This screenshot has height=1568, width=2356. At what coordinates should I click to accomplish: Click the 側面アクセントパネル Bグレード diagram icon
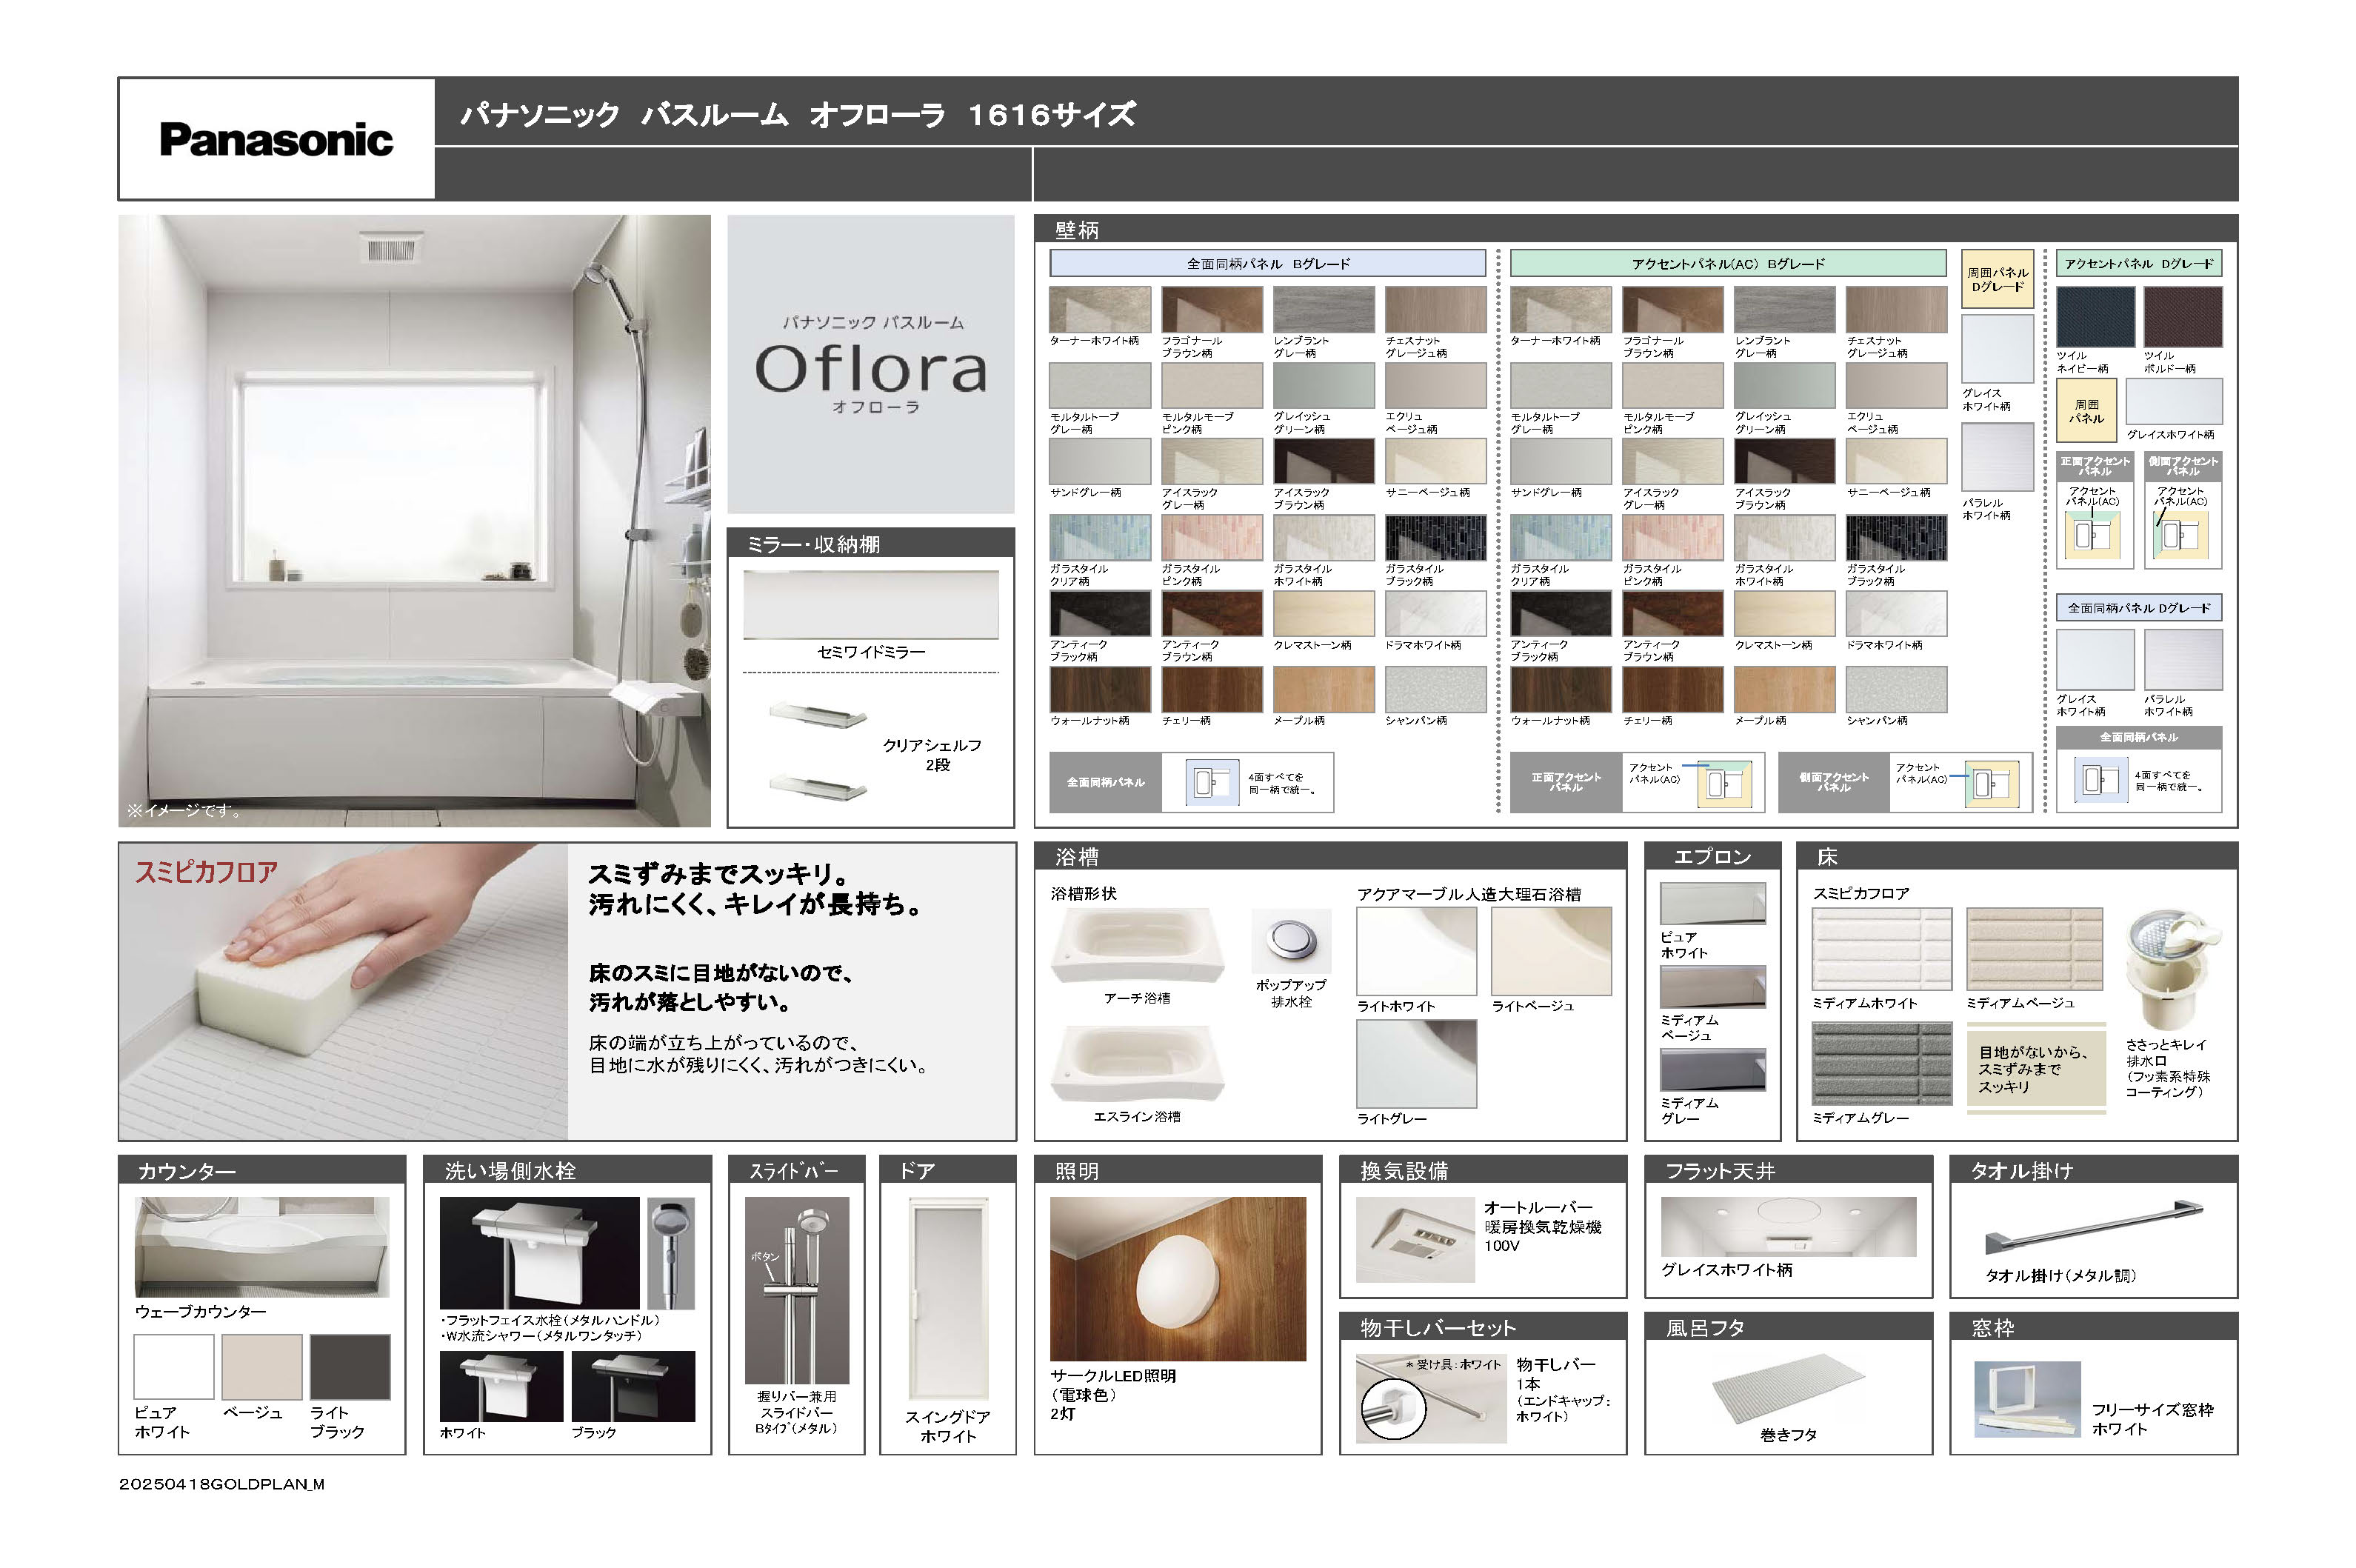point(1992,783)
